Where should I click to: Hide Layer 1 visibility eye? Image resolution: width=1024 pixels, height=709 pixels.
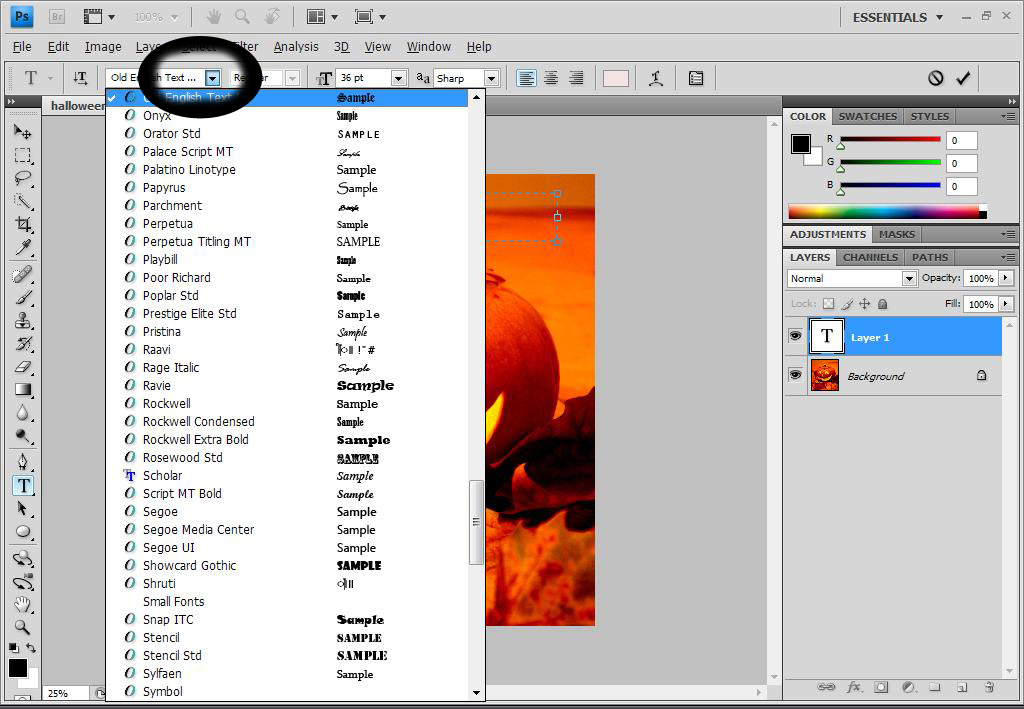pyautogui.click(x=795, y=336)
